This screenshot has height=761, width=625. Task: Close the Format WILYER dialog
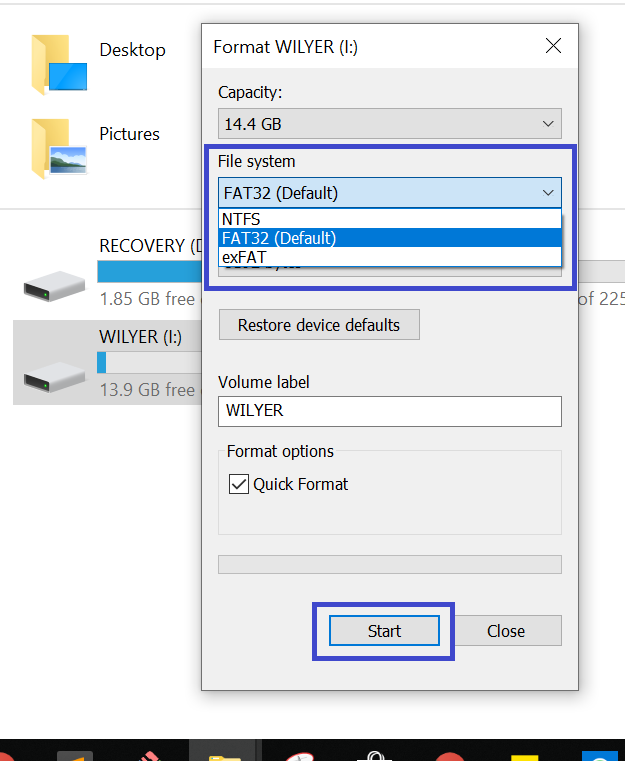point(553,46)
